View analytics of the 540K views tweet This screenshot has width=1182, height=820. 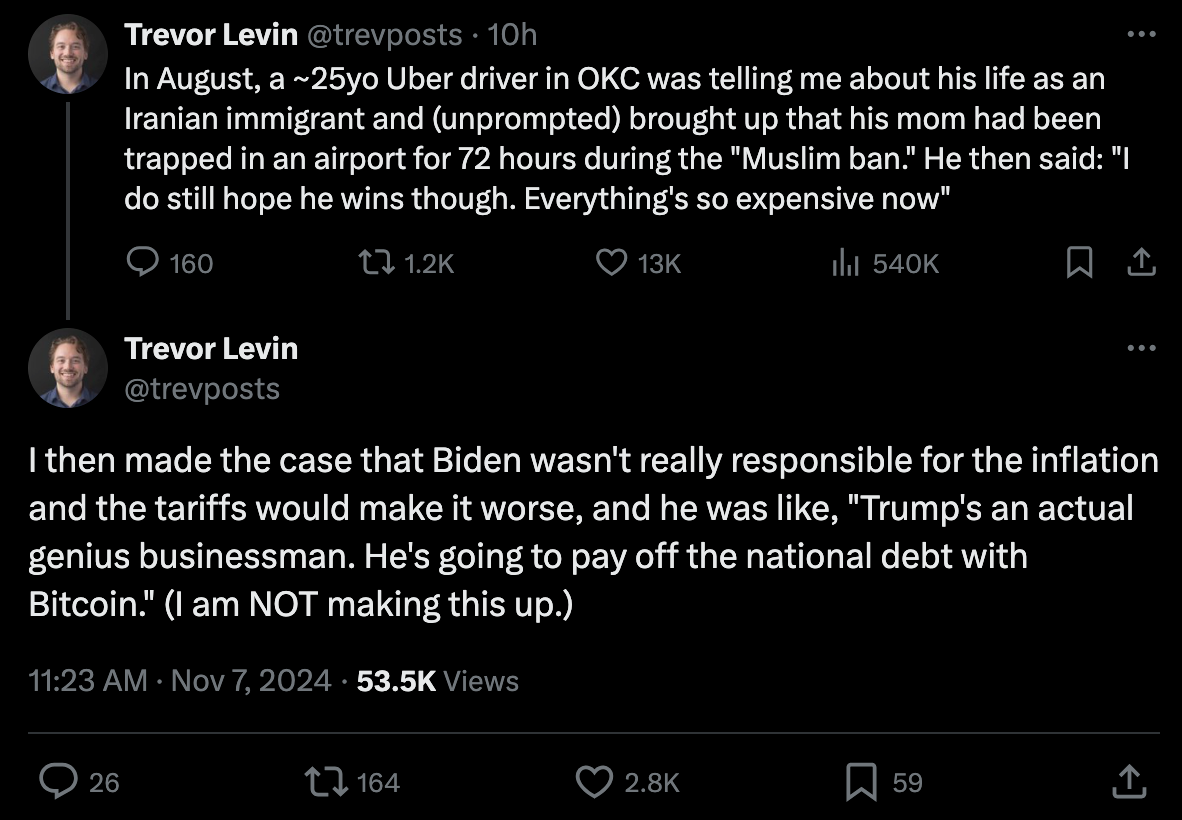pos(846,263)
